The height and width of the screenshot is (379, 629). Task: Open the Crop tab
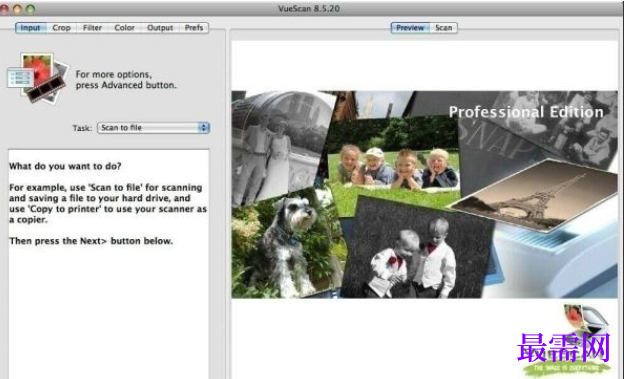point(61,28)
